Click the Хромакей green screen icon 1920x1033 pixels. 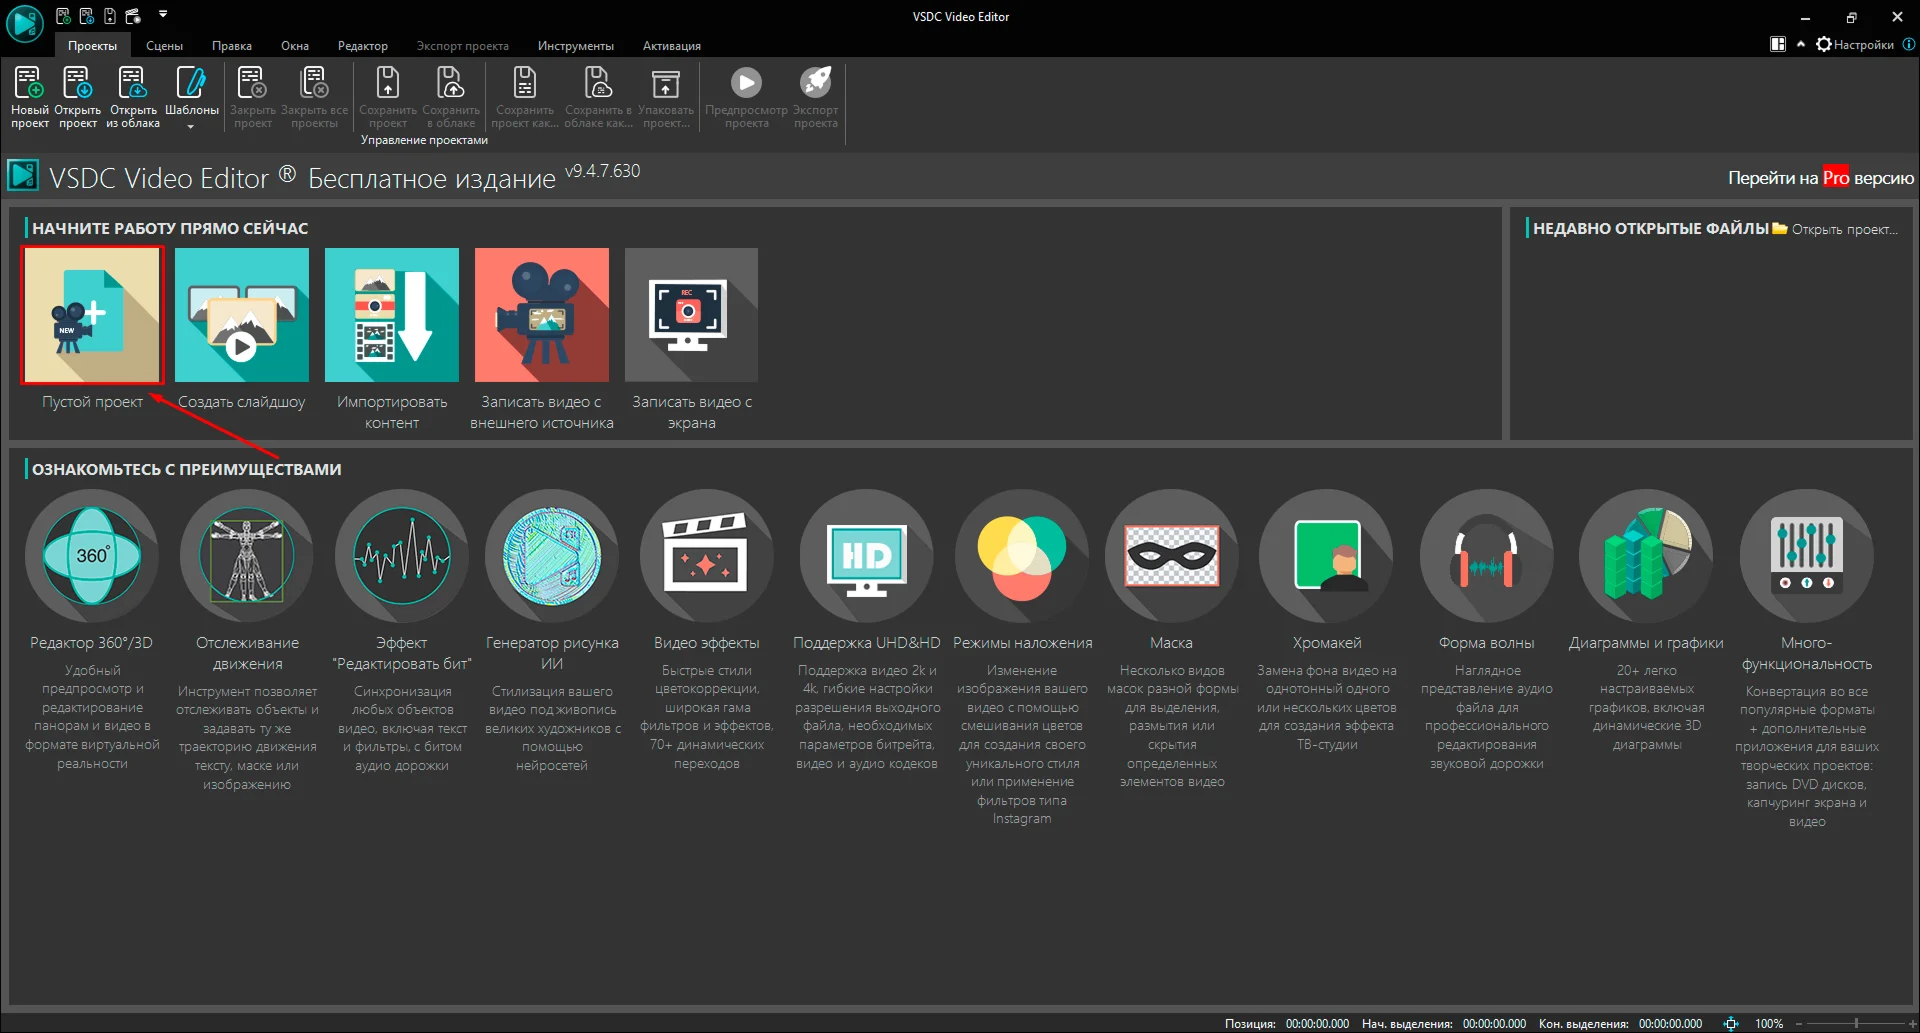click(x=1327, y=556)
